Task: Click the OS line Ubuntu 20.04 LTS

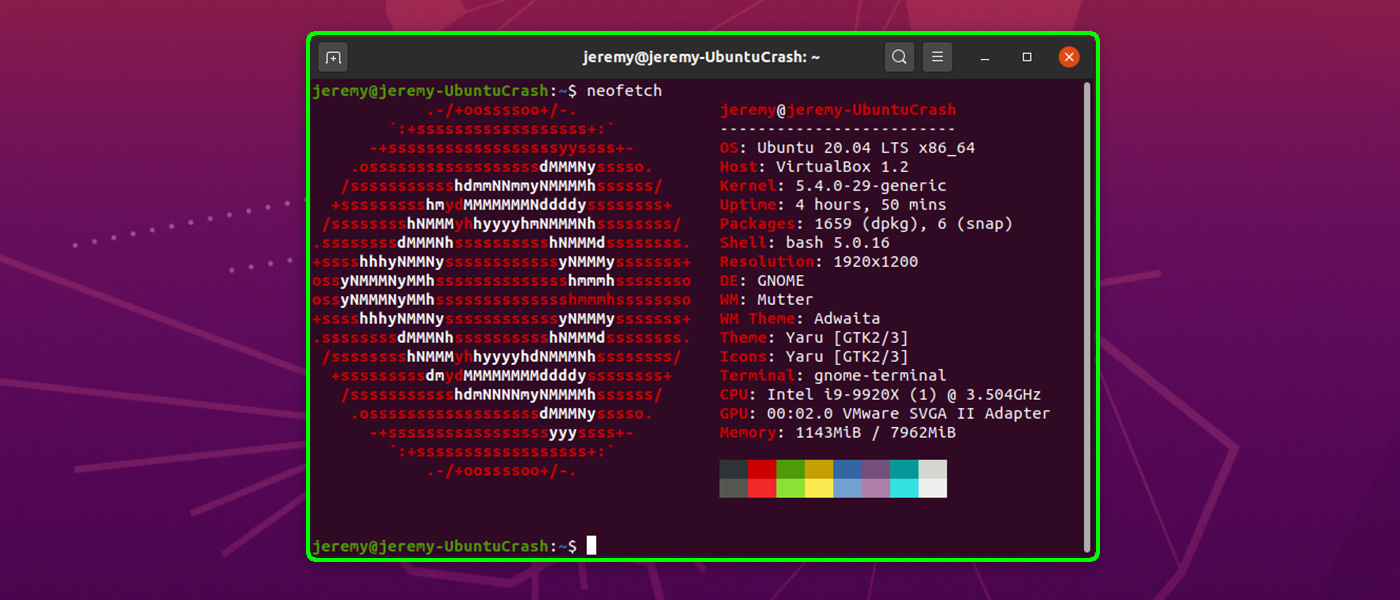Action: (x=847, y=148)
